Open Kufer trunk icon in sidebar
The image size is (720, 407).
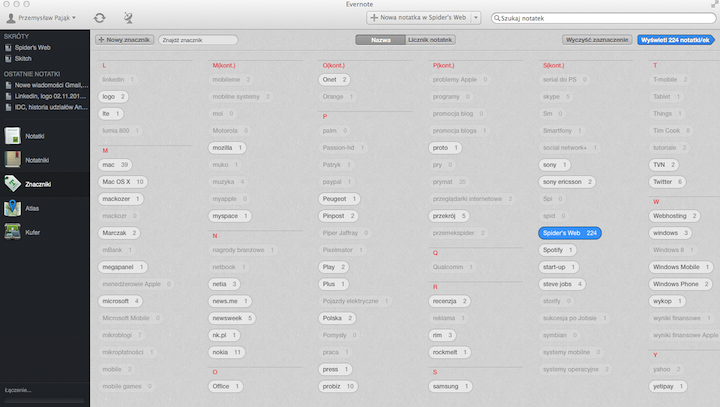[x=12, y=232]
